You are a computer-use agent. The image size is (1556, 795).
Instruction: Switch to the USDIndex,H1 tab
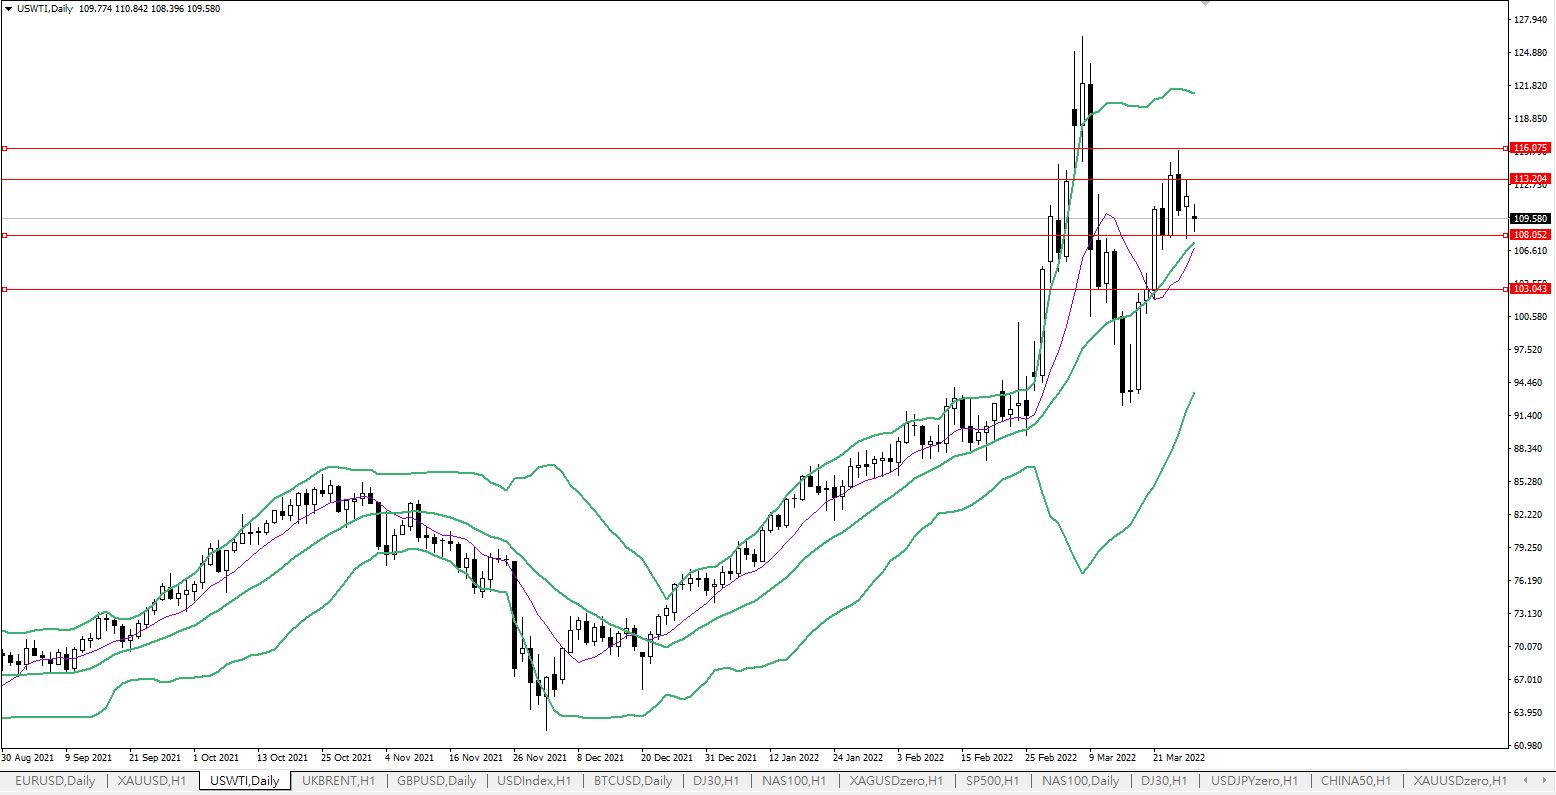point(534,780)
